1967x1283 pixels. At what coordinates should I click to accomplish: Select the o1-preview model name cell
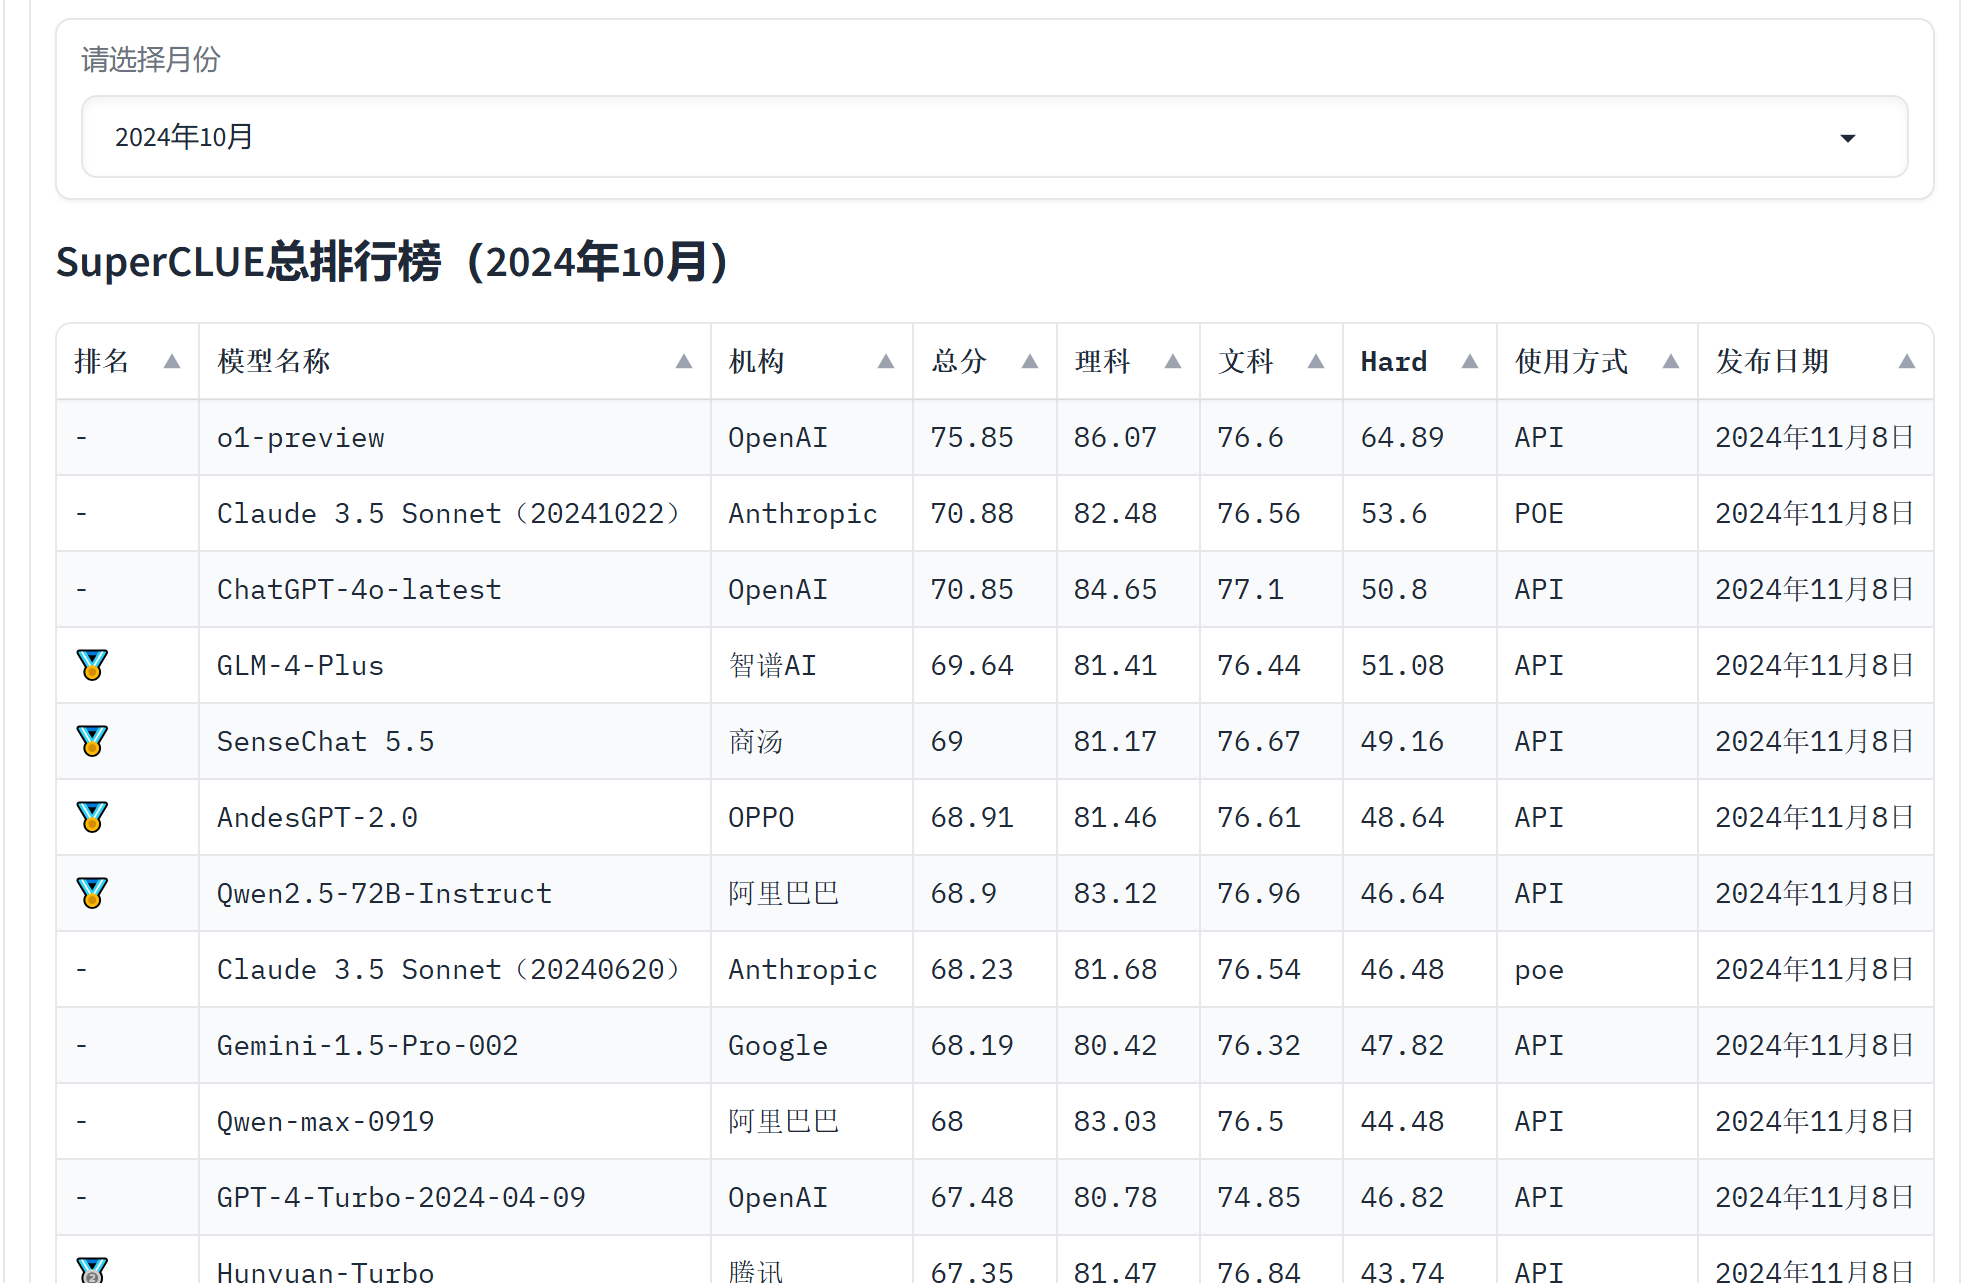(301, 438)
